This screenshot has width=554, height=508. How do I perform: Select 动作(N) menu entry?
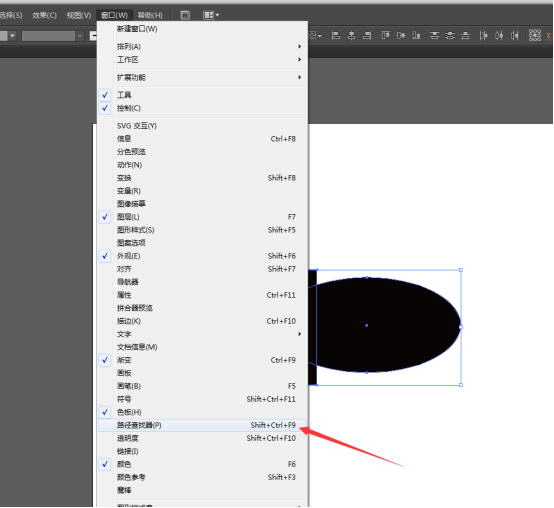203,165
